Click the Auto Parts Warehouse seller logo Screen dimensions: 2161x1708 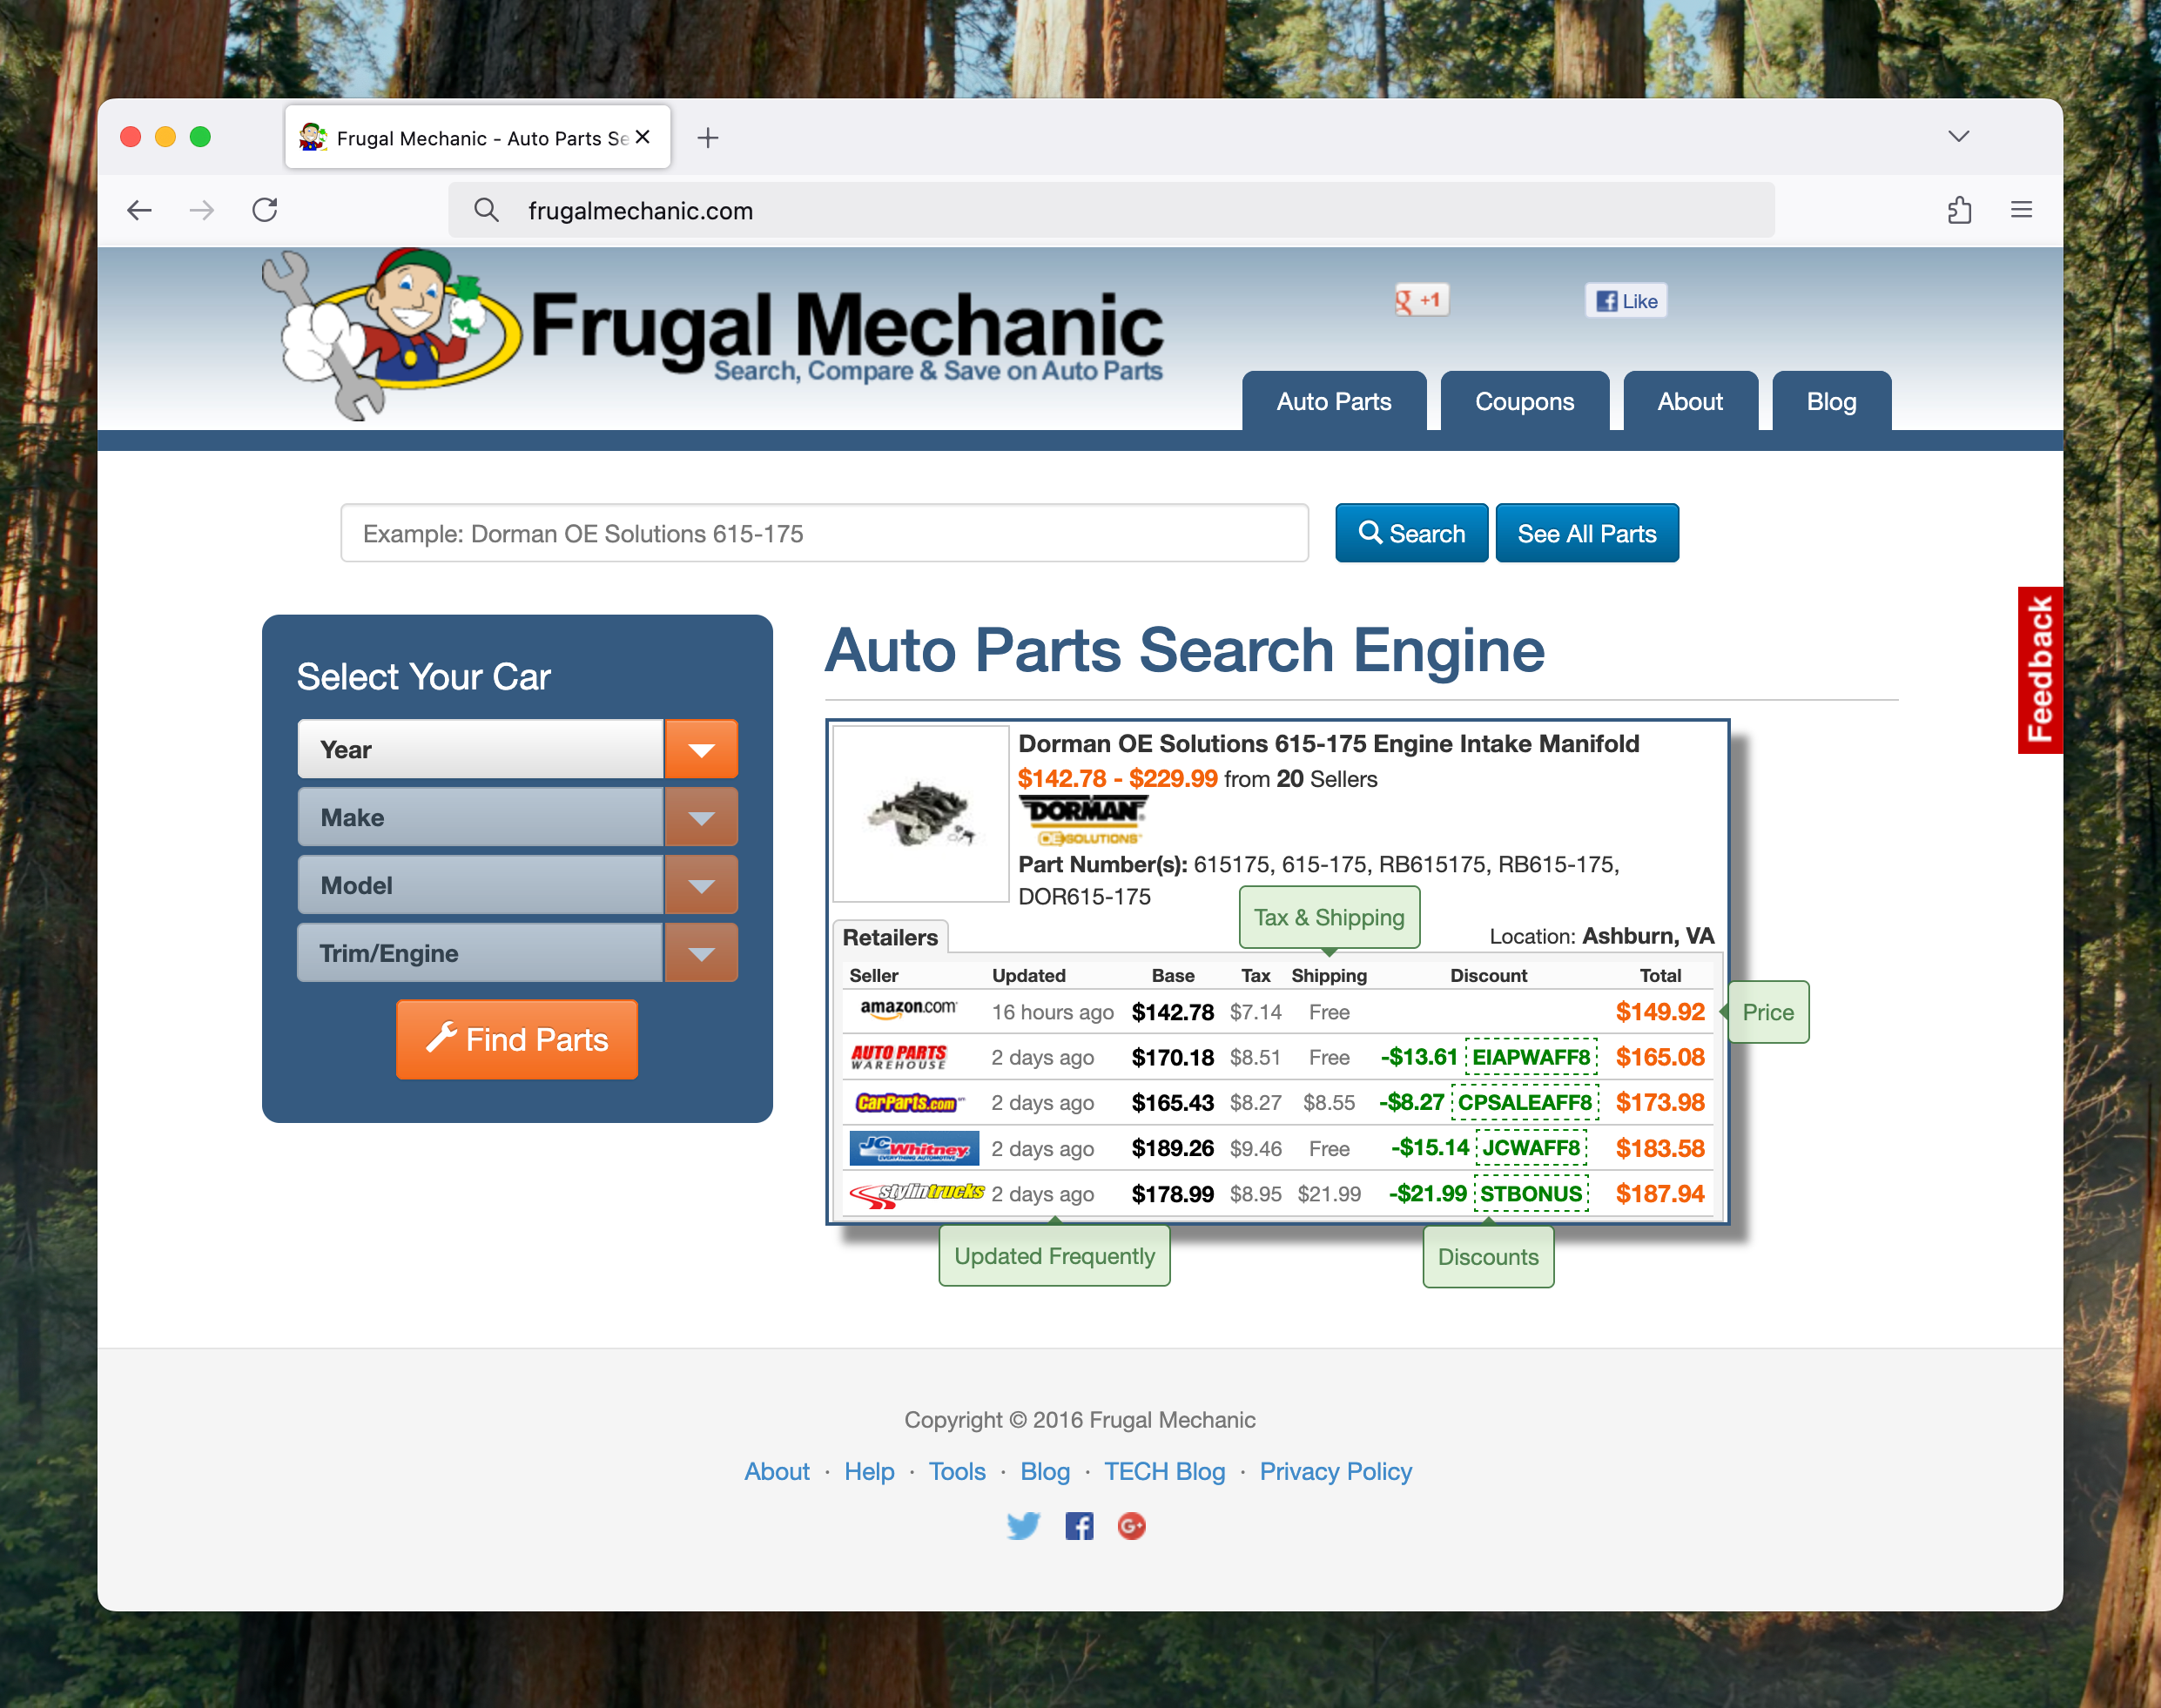[x=898, y=1057]
